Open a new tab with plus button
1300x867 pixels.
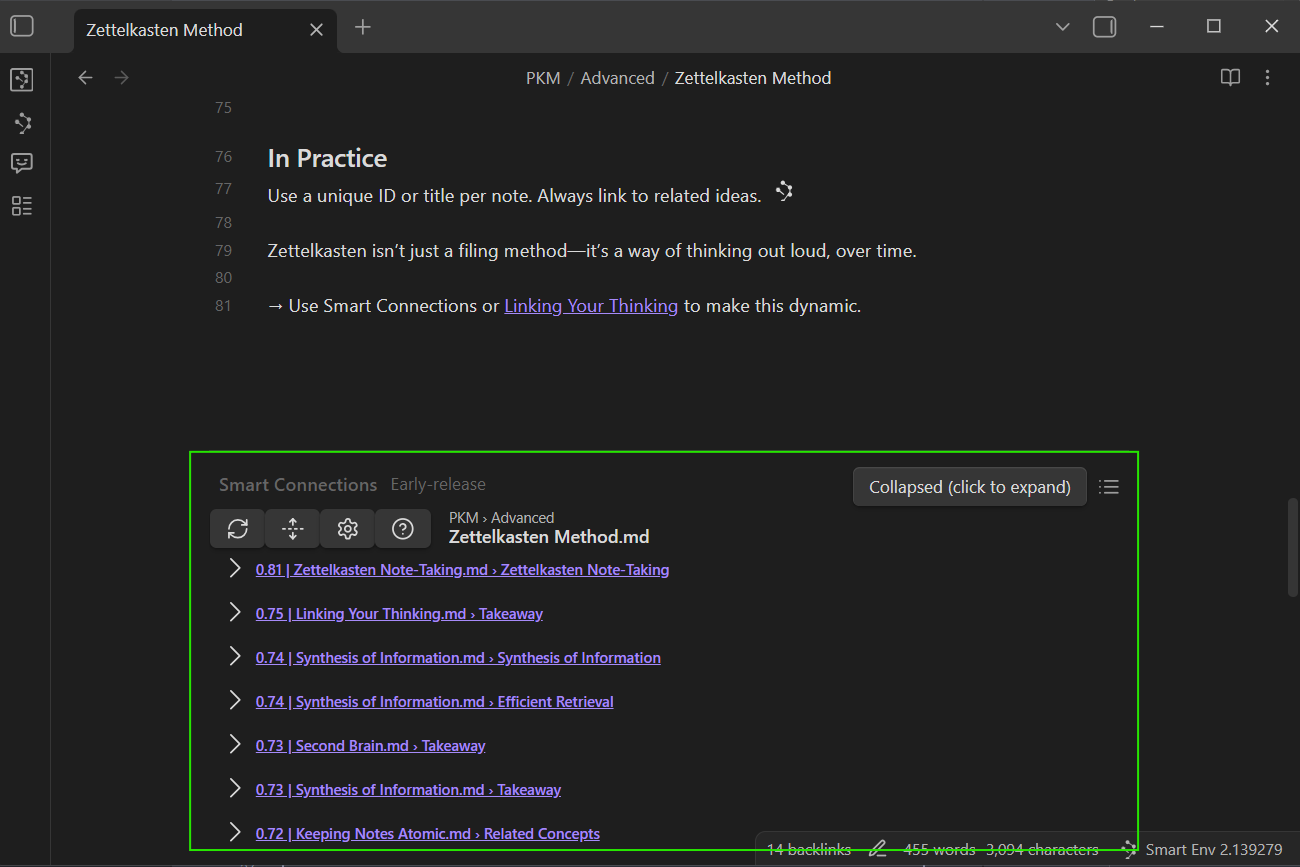point(363,28)
